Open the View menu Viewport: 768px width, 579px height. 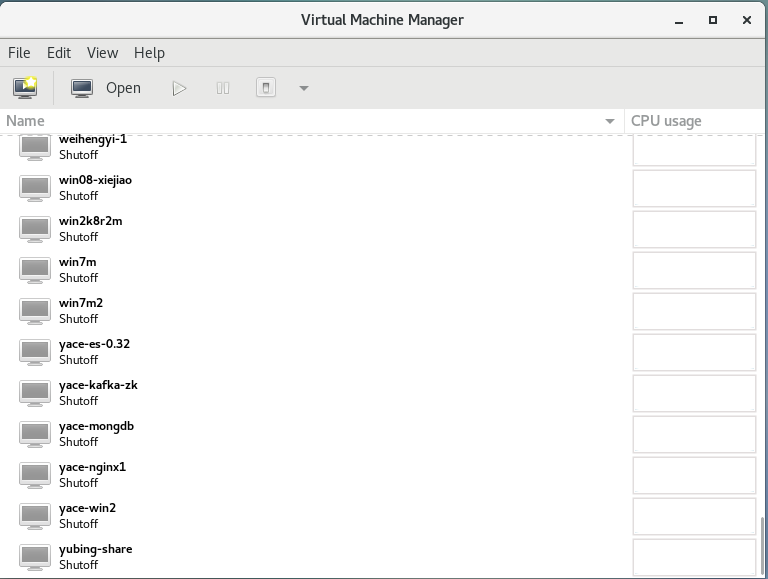coord(102,52)
